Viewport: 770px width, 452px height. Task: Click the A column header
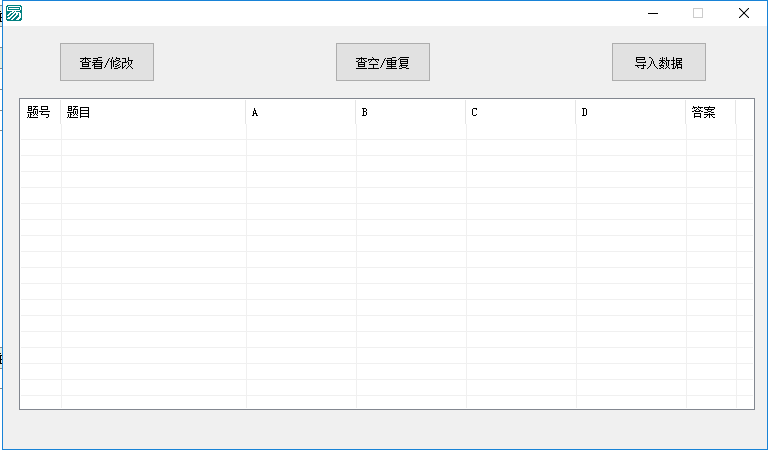(300, 112)
